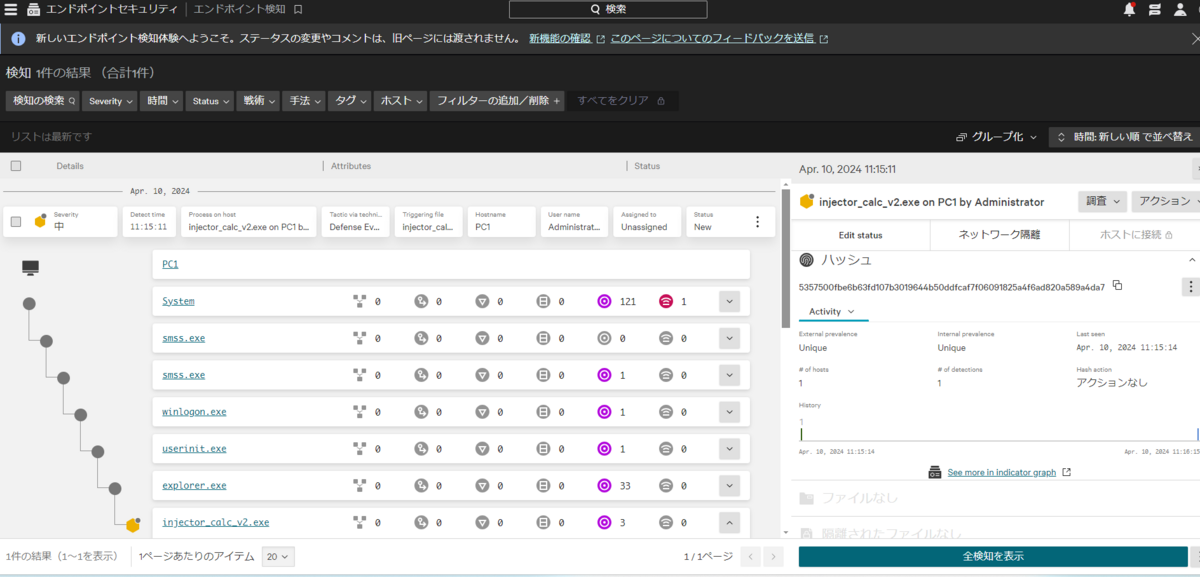Tick the checkbox for the 11:15:11 detection

(15, 222)
